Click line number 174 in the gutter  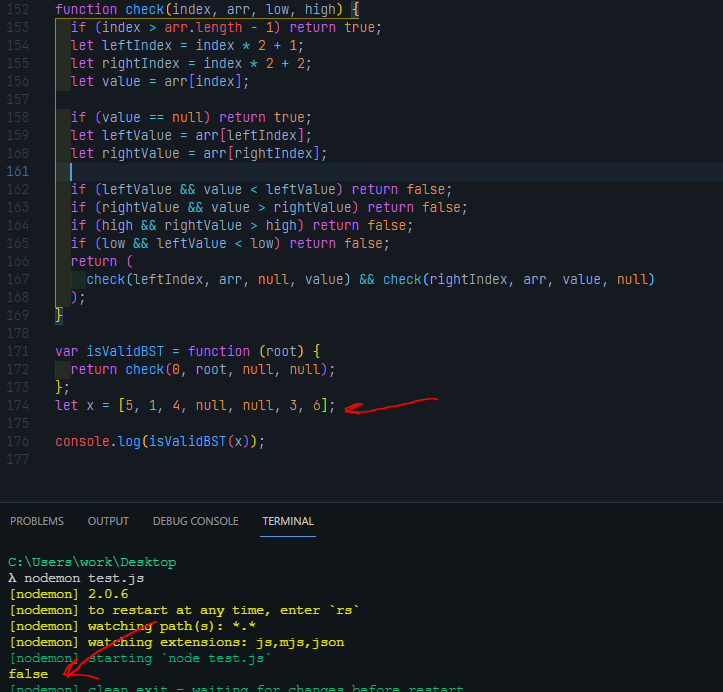[19, 406]
